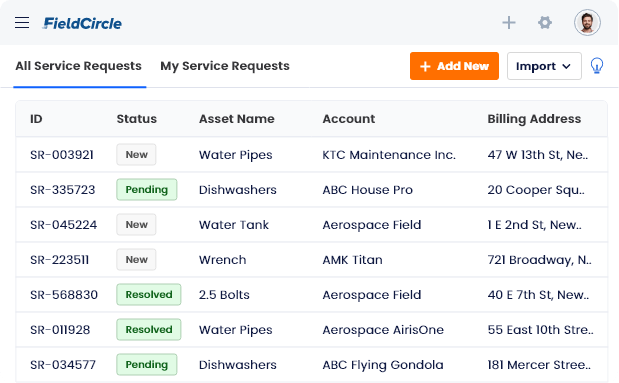Screen dimensions: 619x383
Task: Sort by ID column header
Action: (36, 119)
